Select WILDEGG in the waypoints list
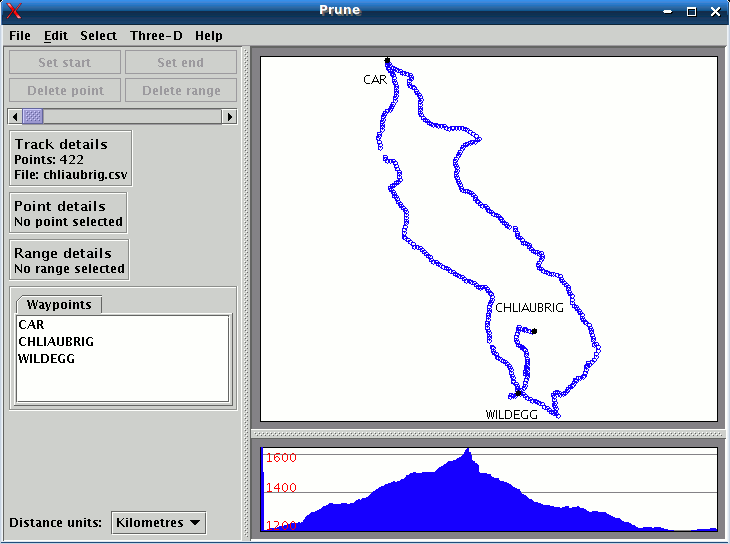This screenshot has height=544, width=730. pos(46,359)
